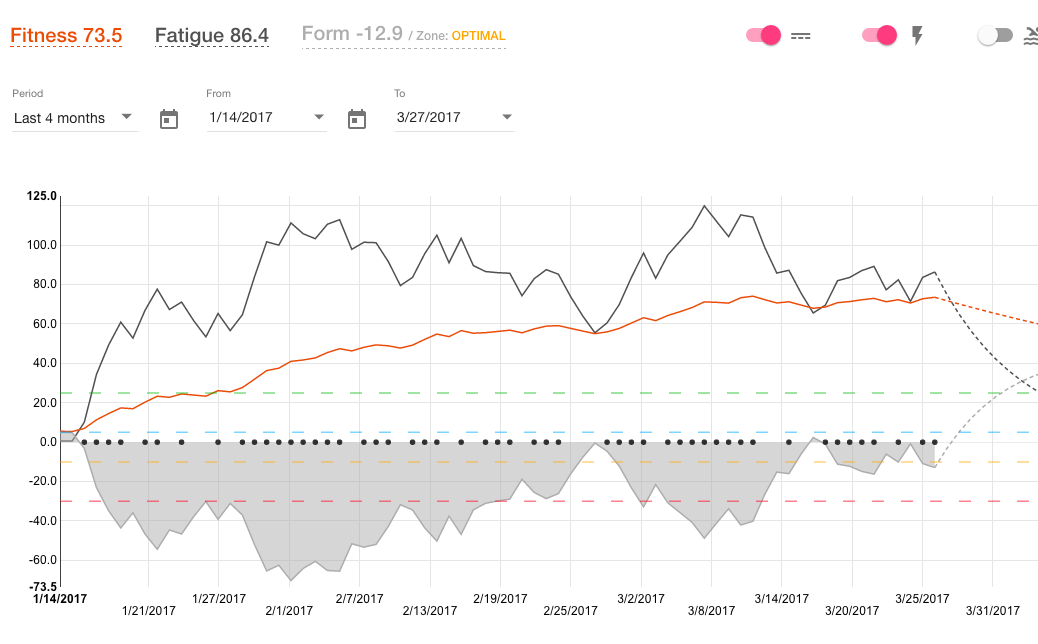Click the red dashed zone line
The width and height of the screenshot is (1038, 644).
pyautogui.click(x=500, y=501)
